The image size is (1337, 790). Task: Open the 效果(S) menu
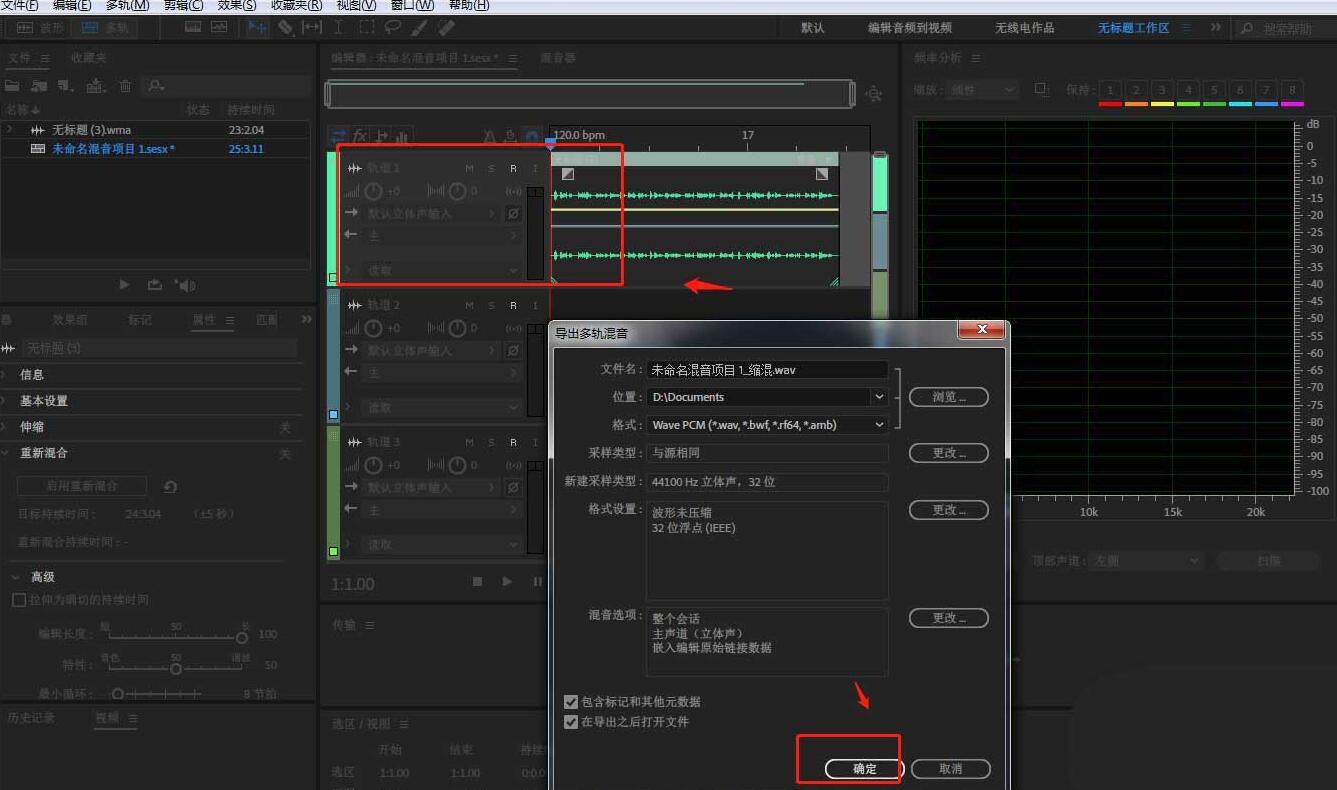[x=237, y=5]
